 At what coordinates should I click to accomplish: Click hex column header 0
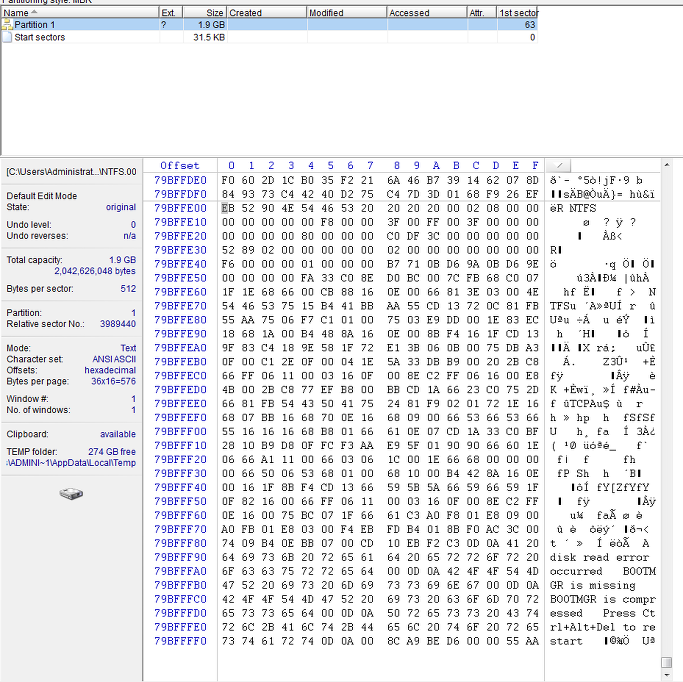(x=231, y=165)
